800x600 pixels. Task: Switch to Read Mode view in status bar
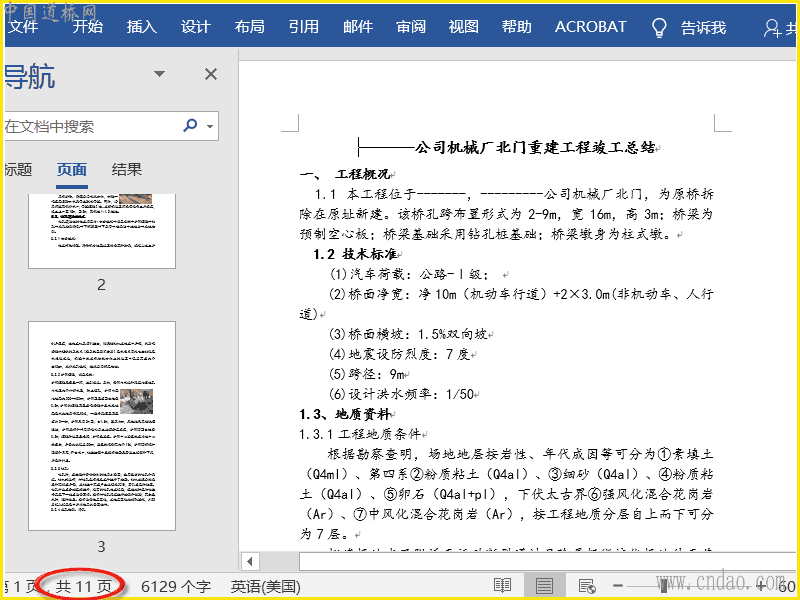click(x=502, y=585)
